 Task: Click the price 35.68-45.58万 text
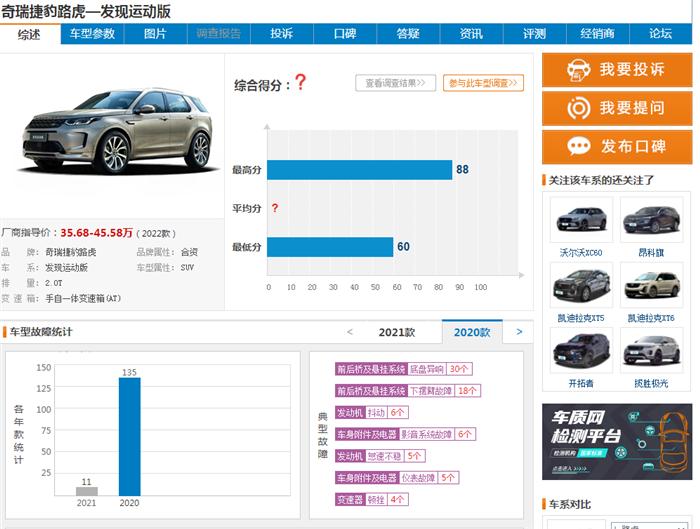[x=96, y=233]
